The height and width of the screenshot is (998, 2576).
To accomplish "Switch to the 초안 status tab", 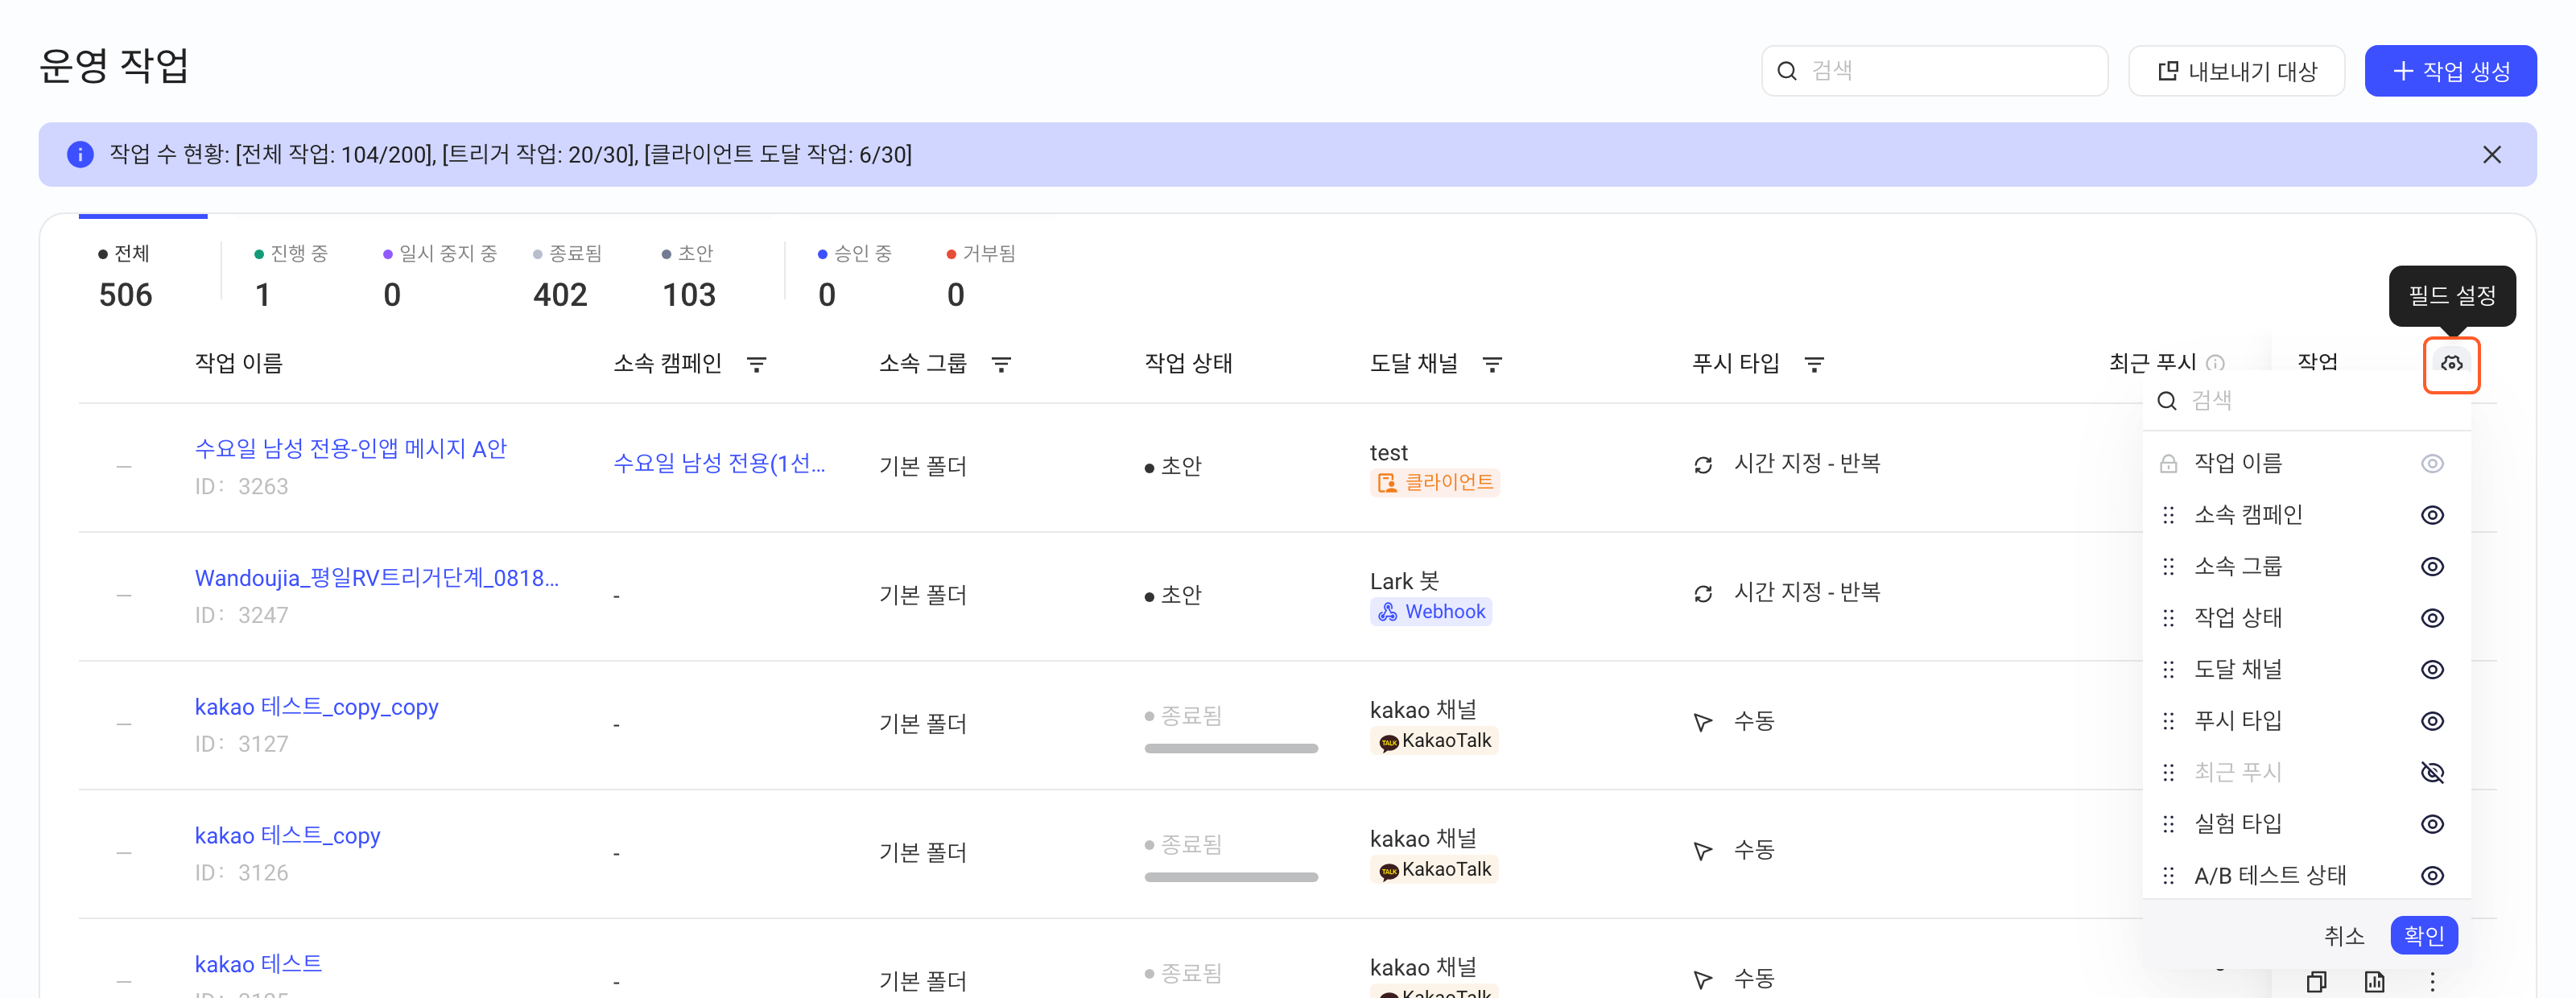I will click(689, 277).
